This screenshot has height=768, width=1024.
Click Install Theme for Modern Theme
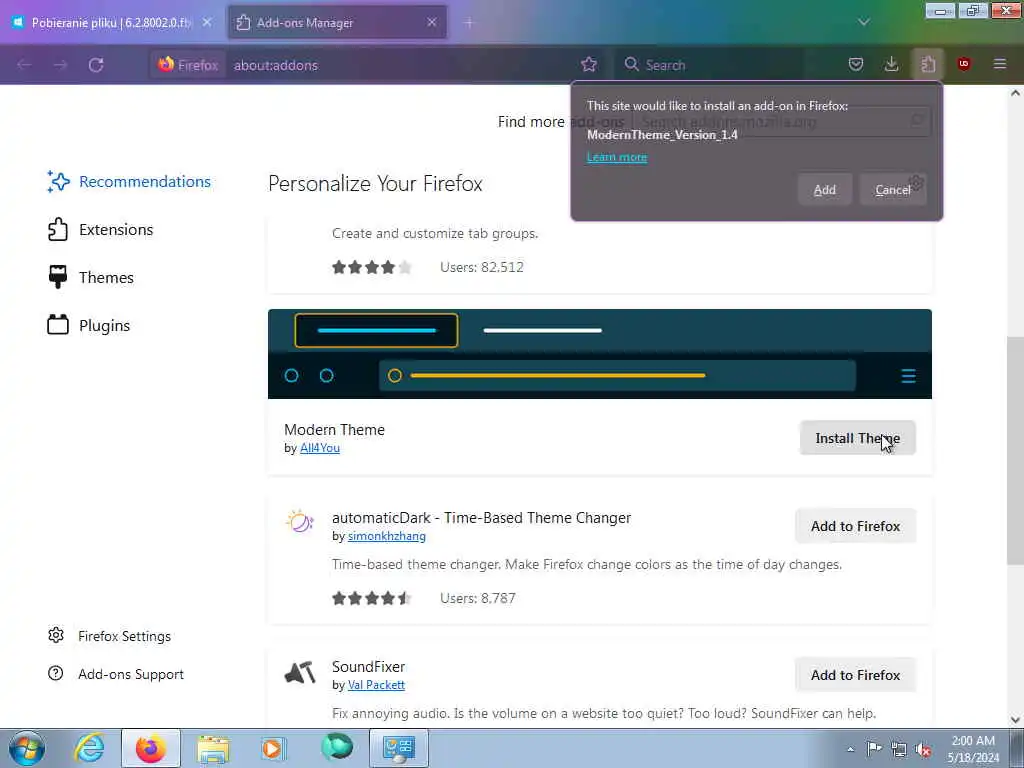tap(857, 438)
